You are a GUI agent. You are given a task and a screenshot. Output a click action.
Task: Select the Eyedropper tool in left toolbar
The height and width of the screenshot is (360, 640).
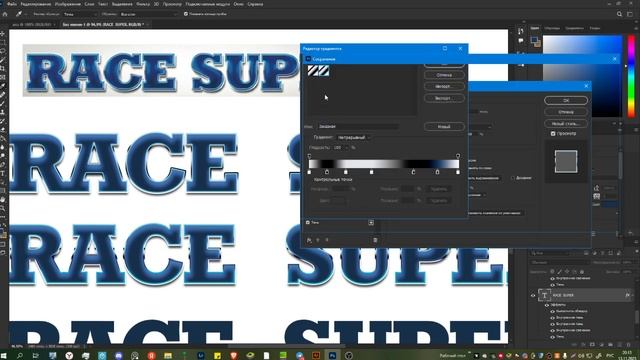point(3,86)
